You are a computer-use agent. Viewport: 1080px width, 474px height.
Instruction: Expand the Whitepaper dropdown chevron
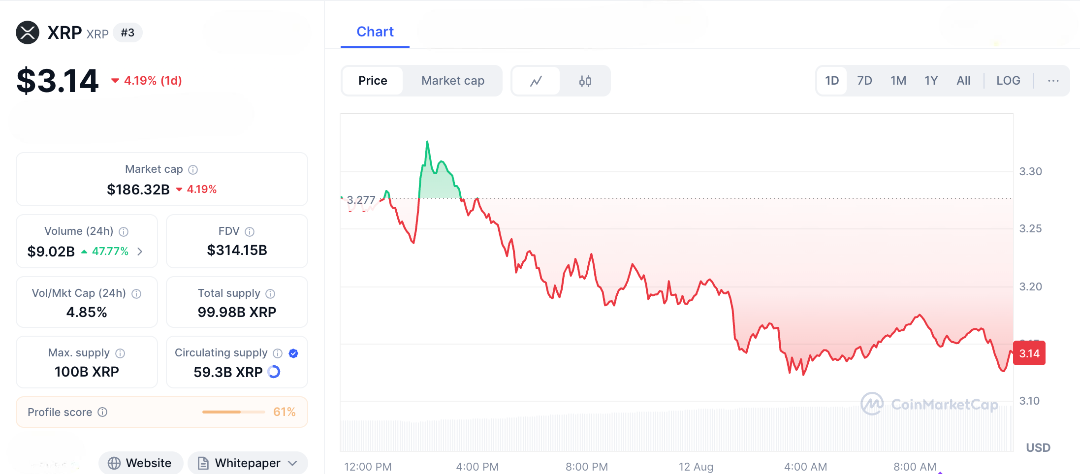pos(292,463)
